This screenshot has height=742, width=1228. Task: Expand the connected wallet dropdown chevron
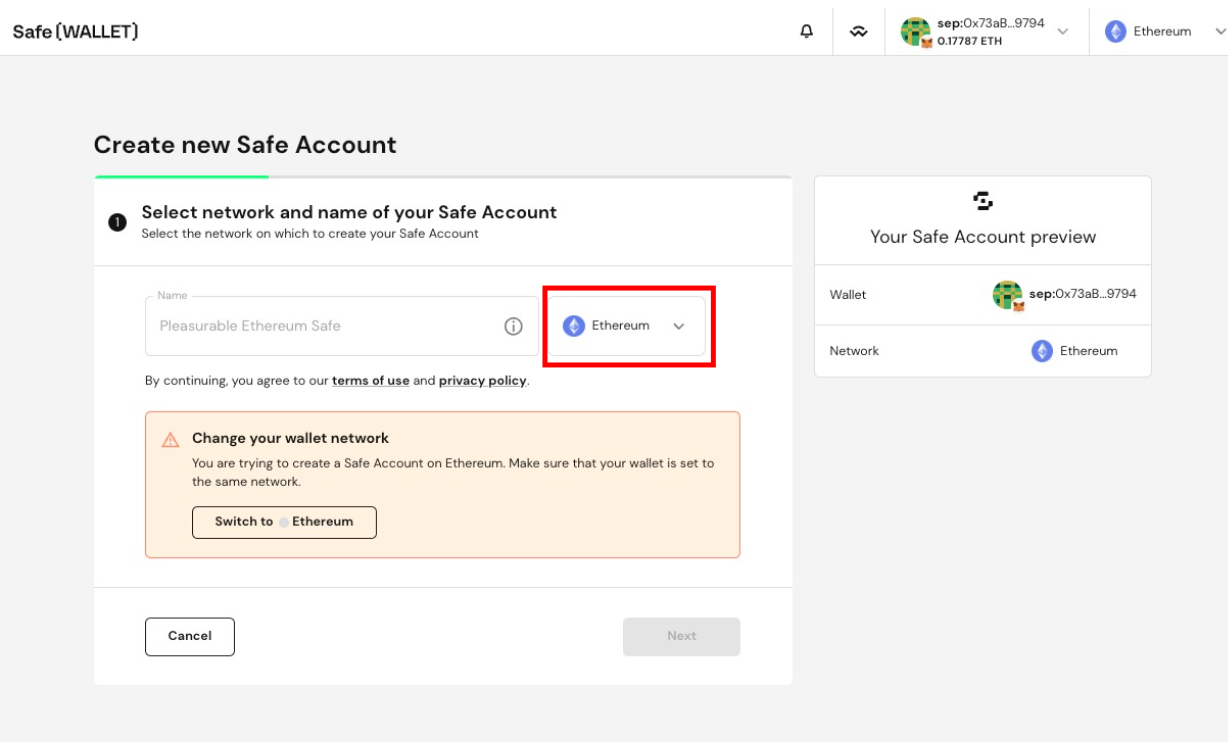(1063, 31)
